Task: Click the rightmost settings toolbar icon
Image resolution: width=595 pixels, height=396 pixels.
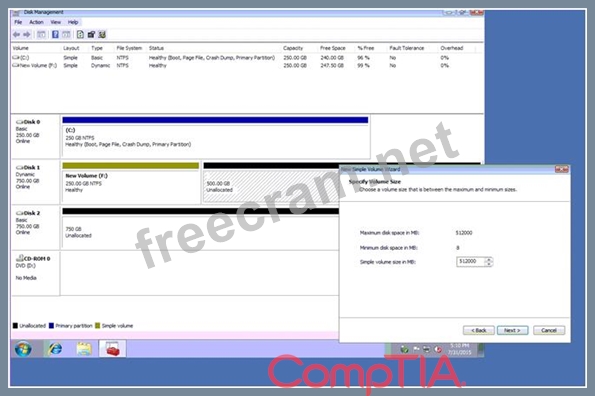Action: (102, 35)
